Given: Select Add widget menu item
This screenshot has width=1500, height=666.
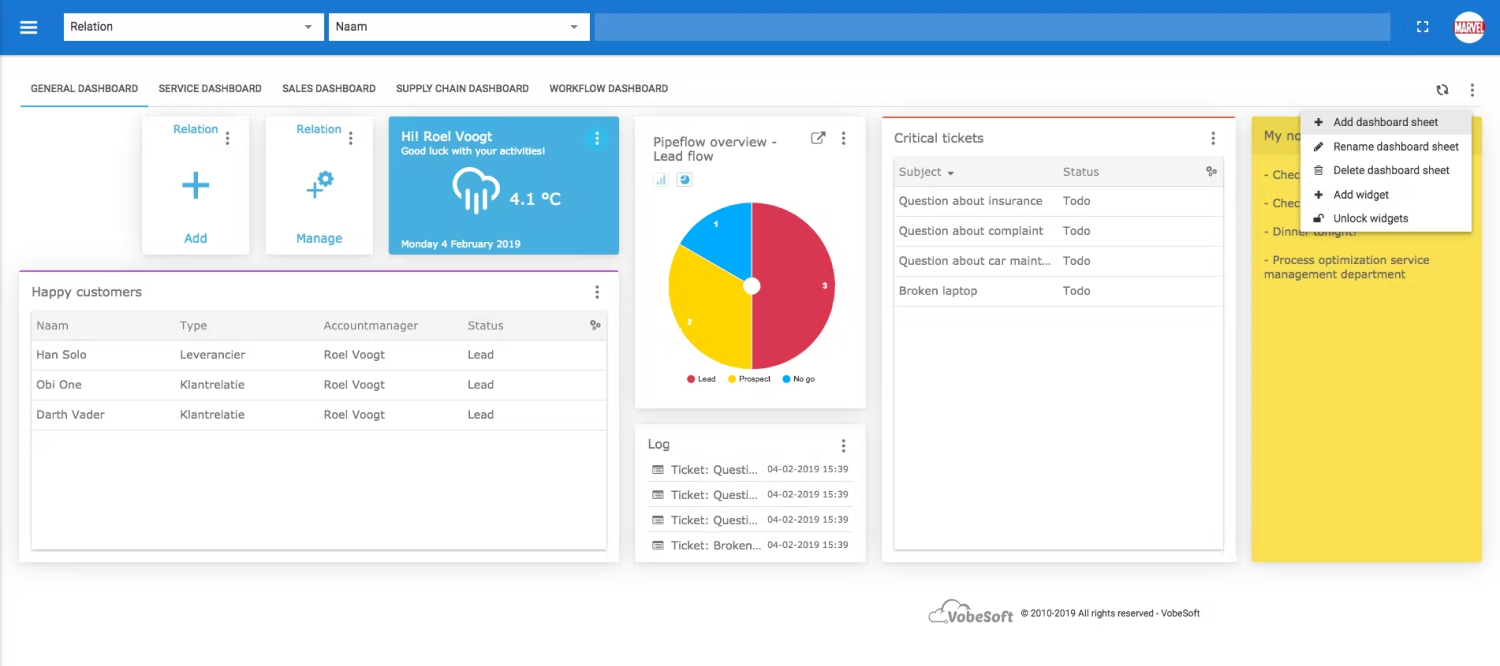Looking at the screenshot, I should (x=1386, y=194).
